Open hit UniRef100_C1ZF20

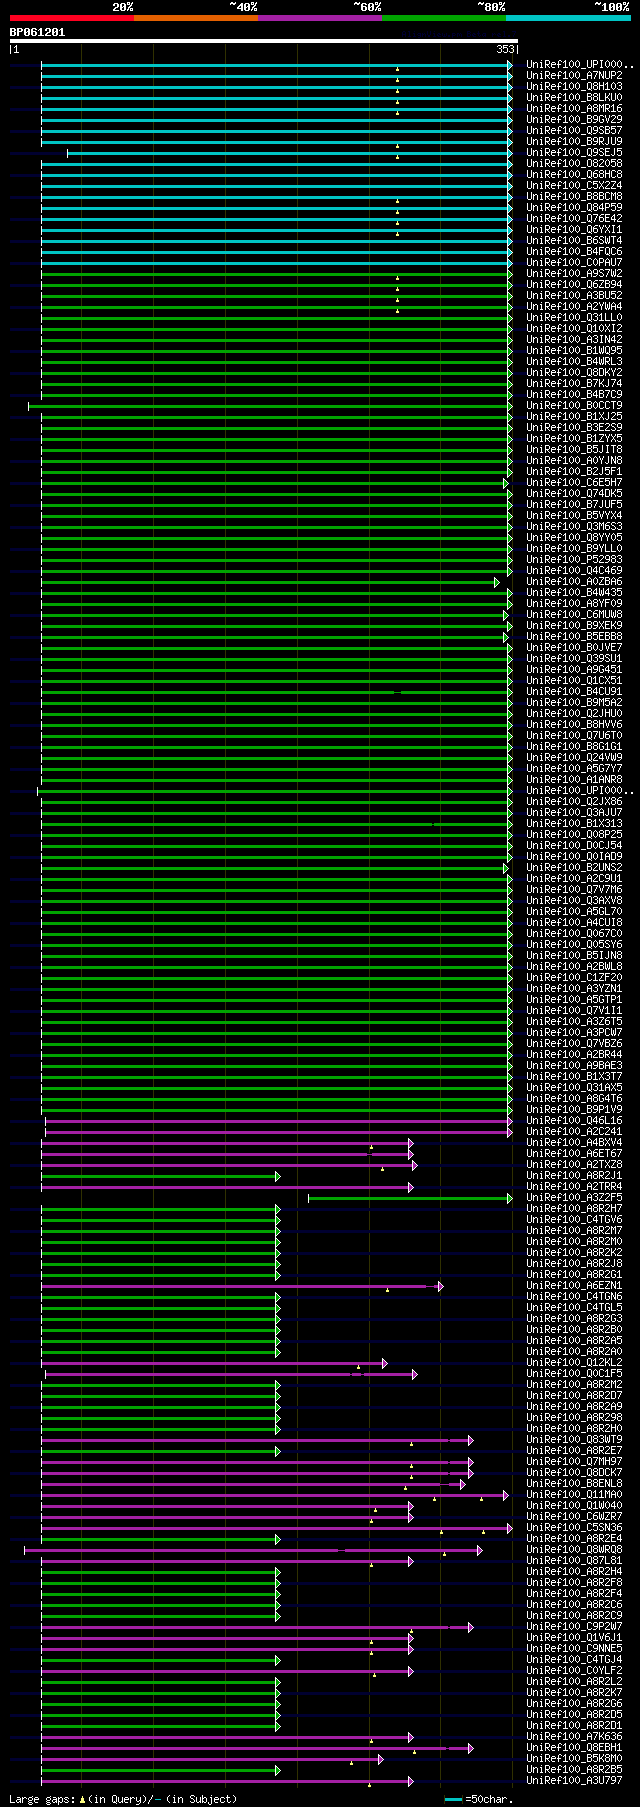(x=574, y=977)
